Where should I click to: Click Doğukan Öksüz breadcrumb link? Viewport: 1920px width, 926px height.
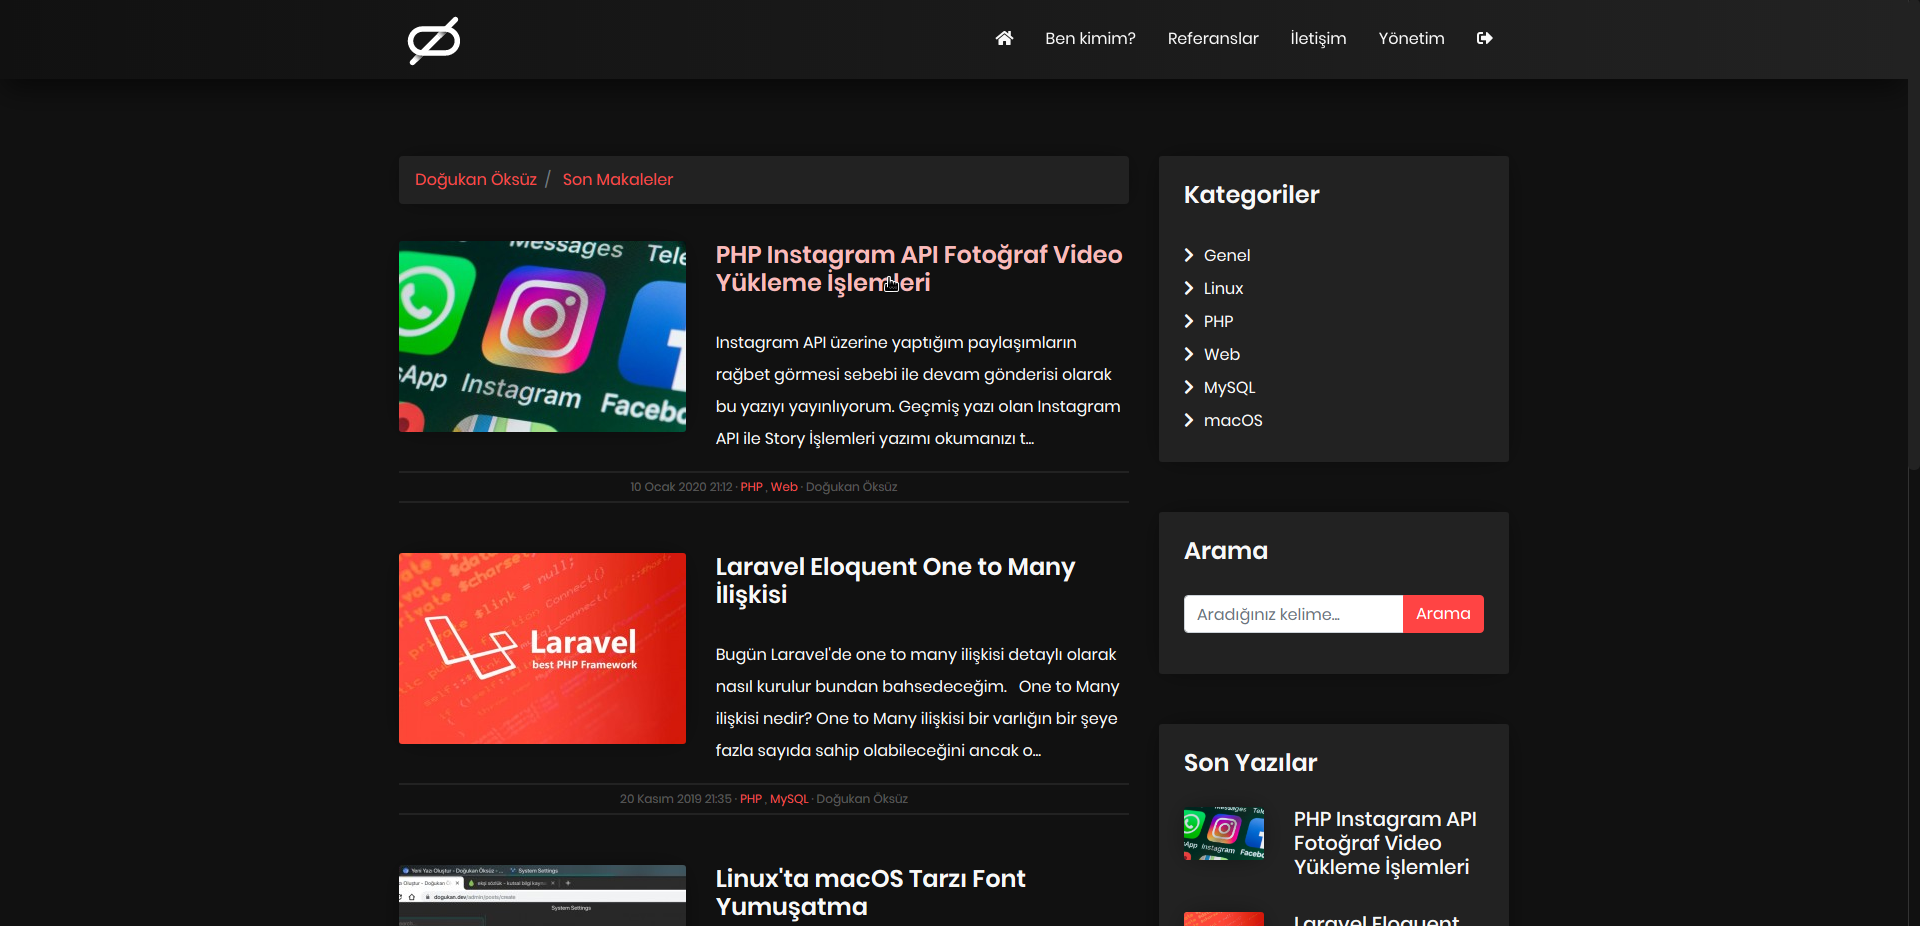tap(476, 180)
